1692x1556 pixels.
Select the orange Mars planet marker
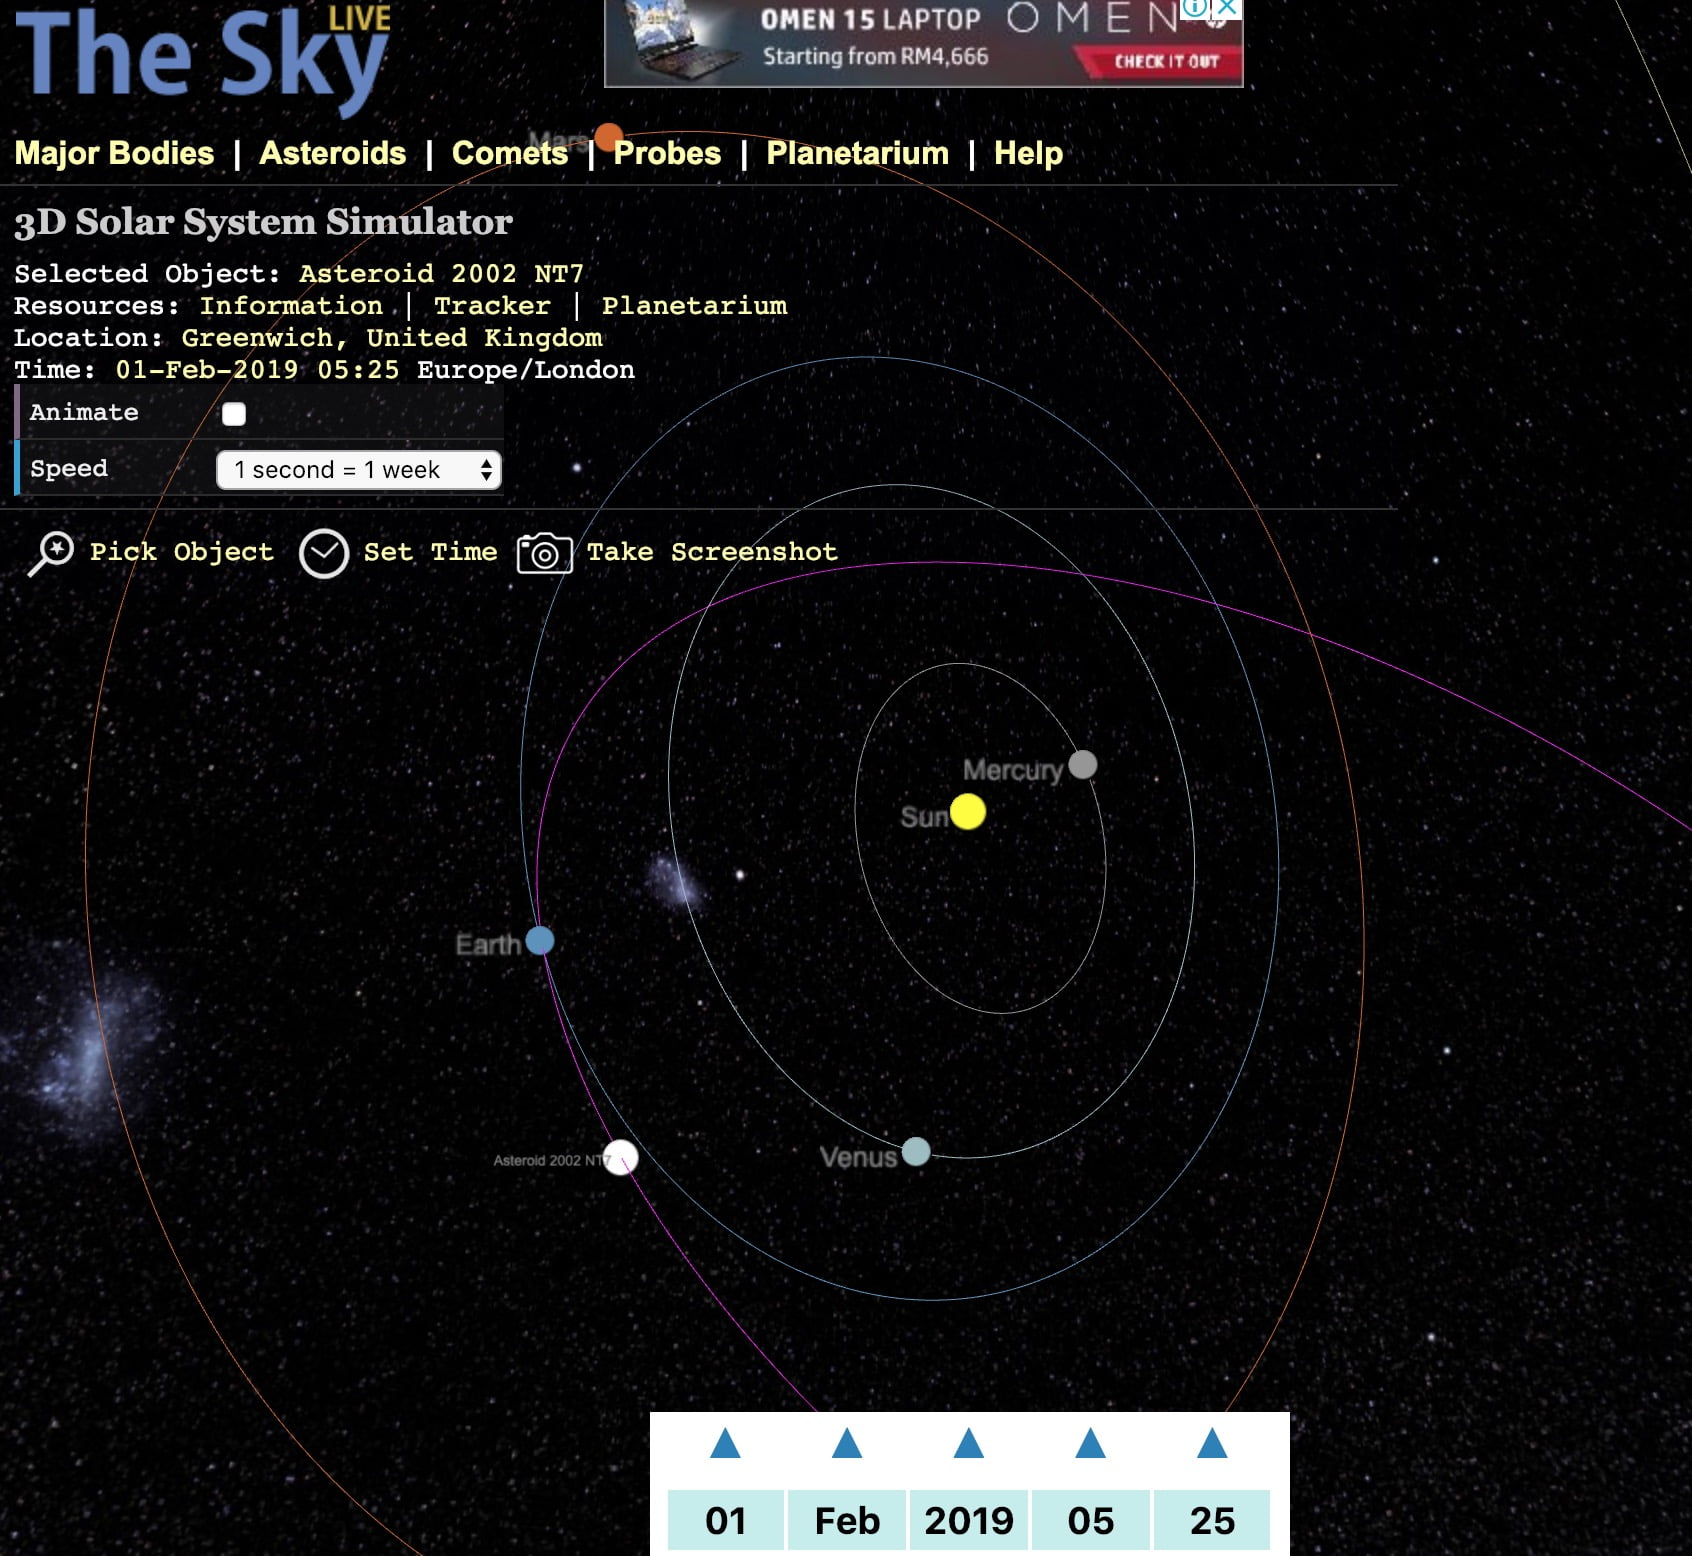609,137
